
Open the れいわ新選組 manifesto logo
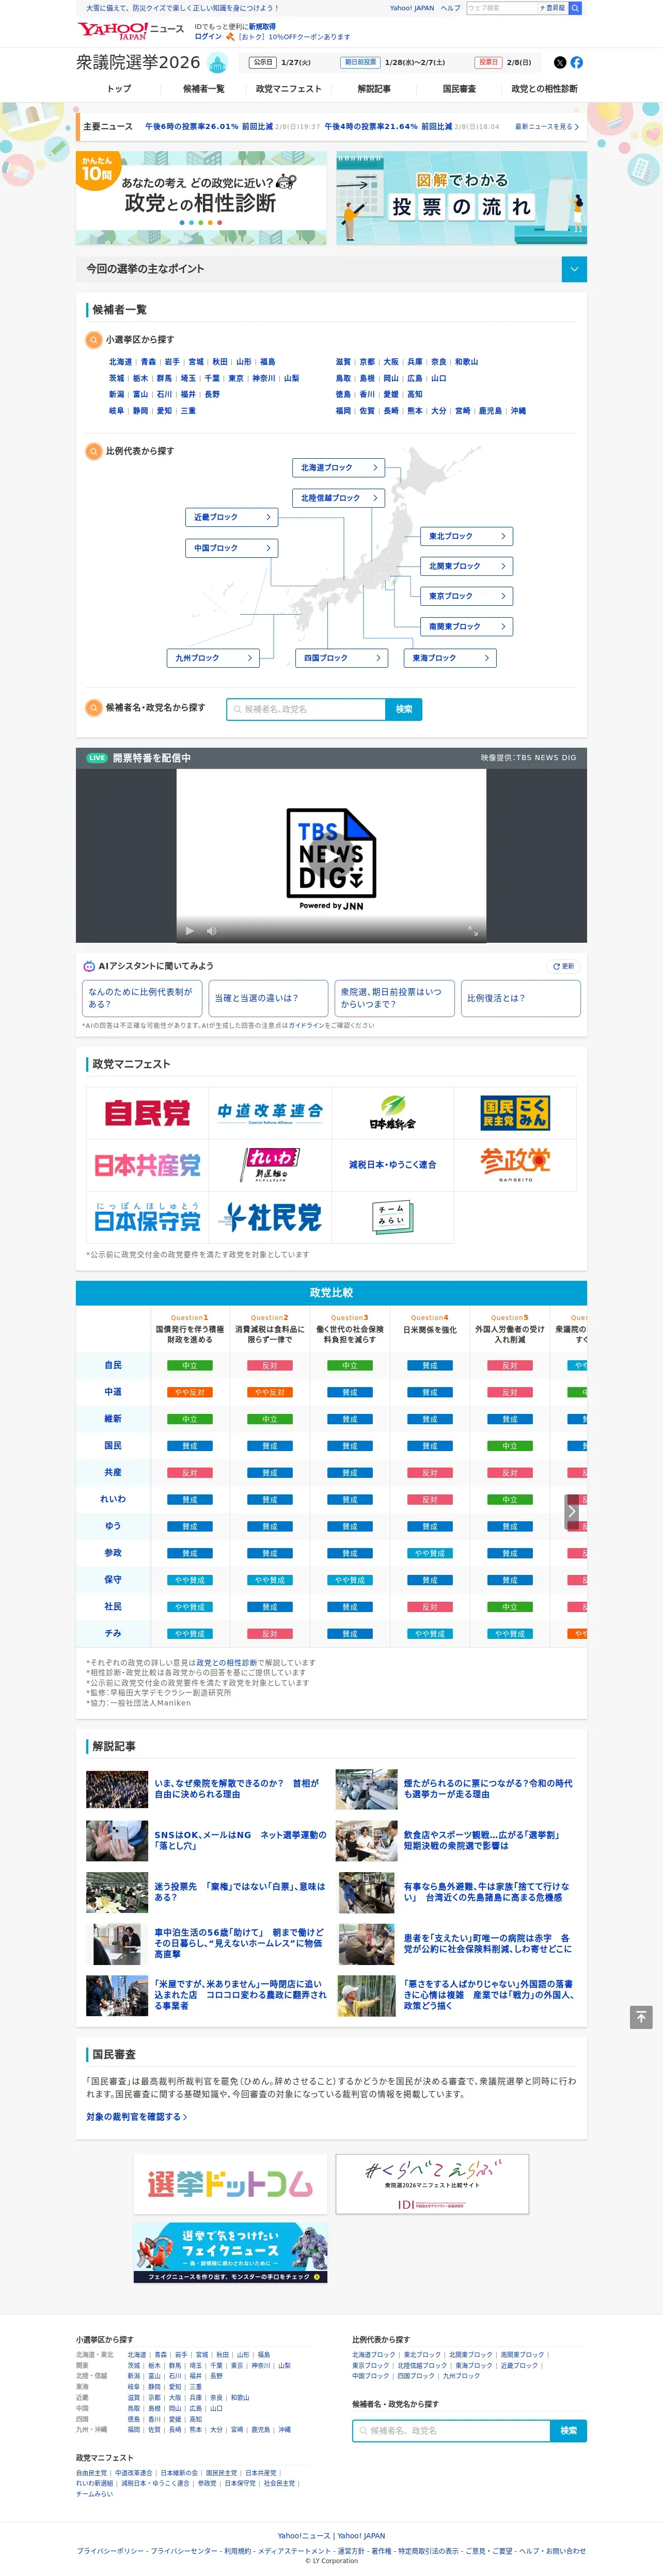coord(270,1165)
